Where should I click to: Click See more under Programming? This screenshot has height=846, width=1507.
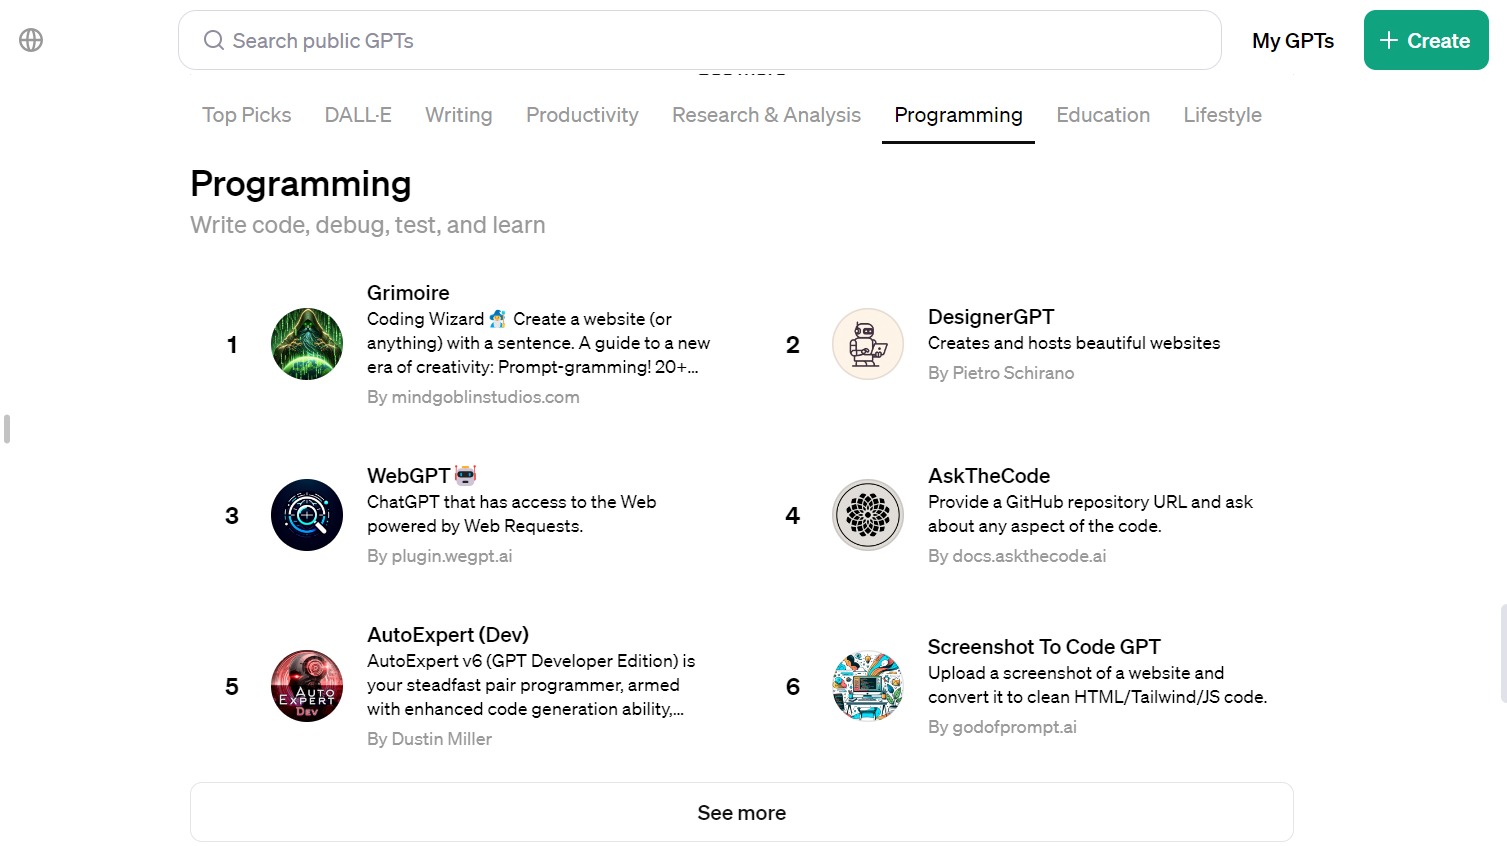click(x=742, y=812)
